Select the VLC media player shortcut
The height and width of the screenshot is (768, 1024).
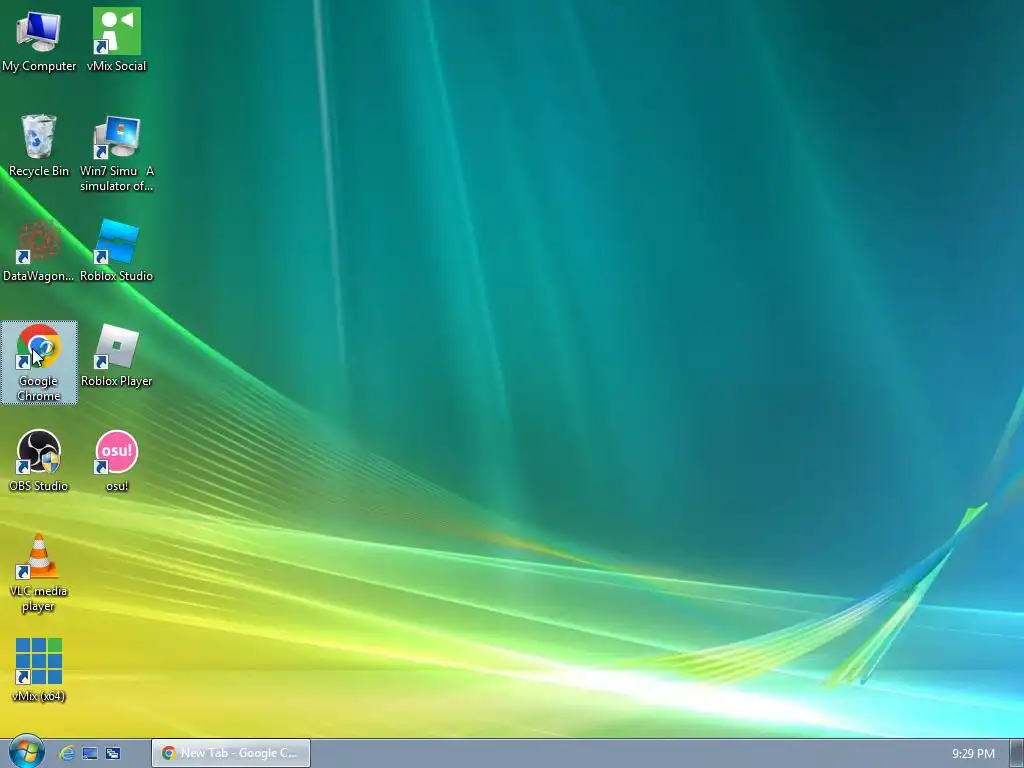point(39,573)
